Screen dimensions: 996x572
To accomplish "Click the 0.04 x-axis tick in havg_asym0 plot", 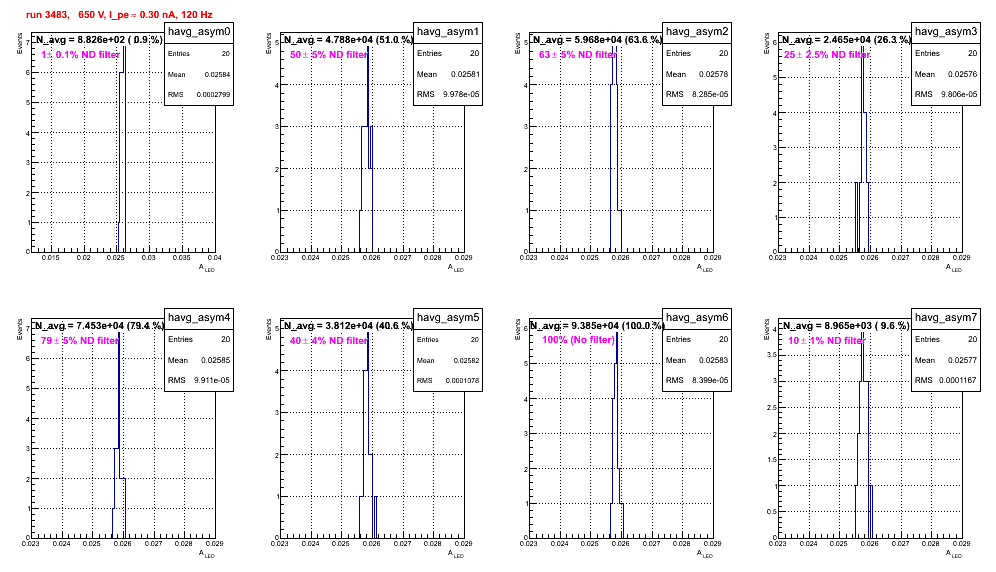I will click(x=214, y=258).
